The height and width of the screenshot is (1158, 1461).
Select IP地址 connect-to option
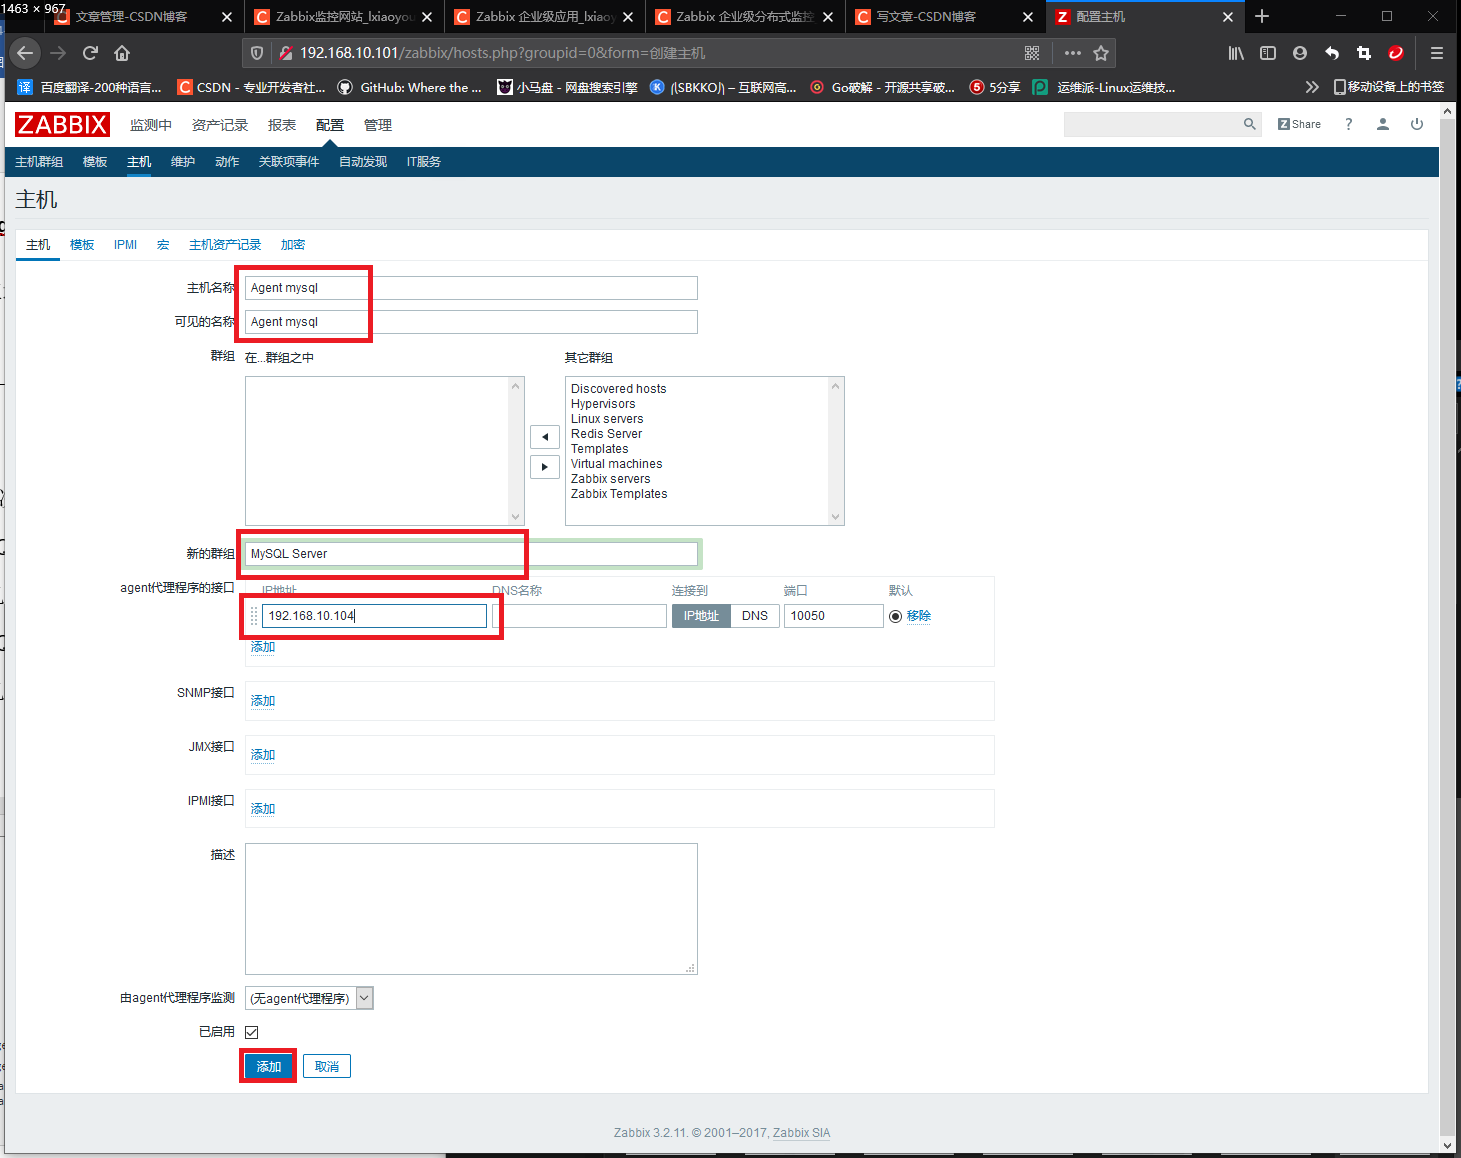(x=701, y=616)
